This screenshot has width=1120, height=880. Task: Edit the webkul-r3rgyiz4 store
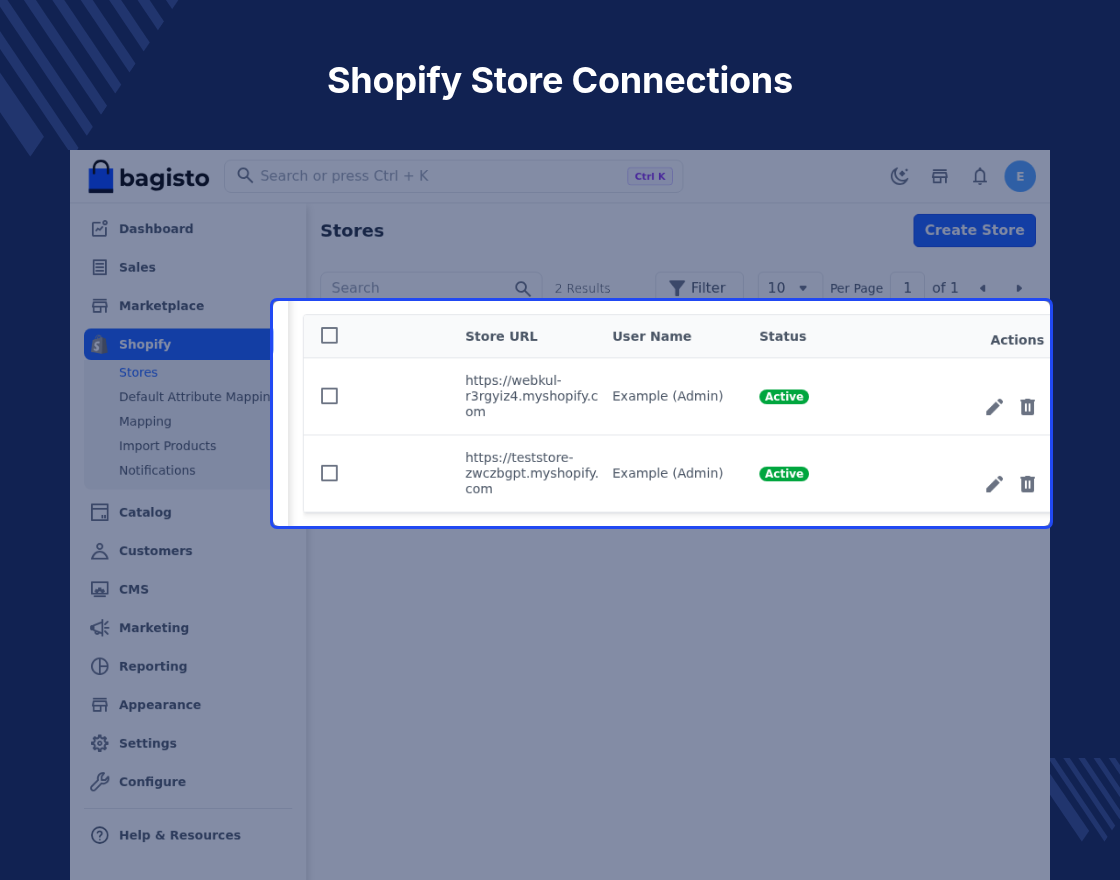(994, 407)
